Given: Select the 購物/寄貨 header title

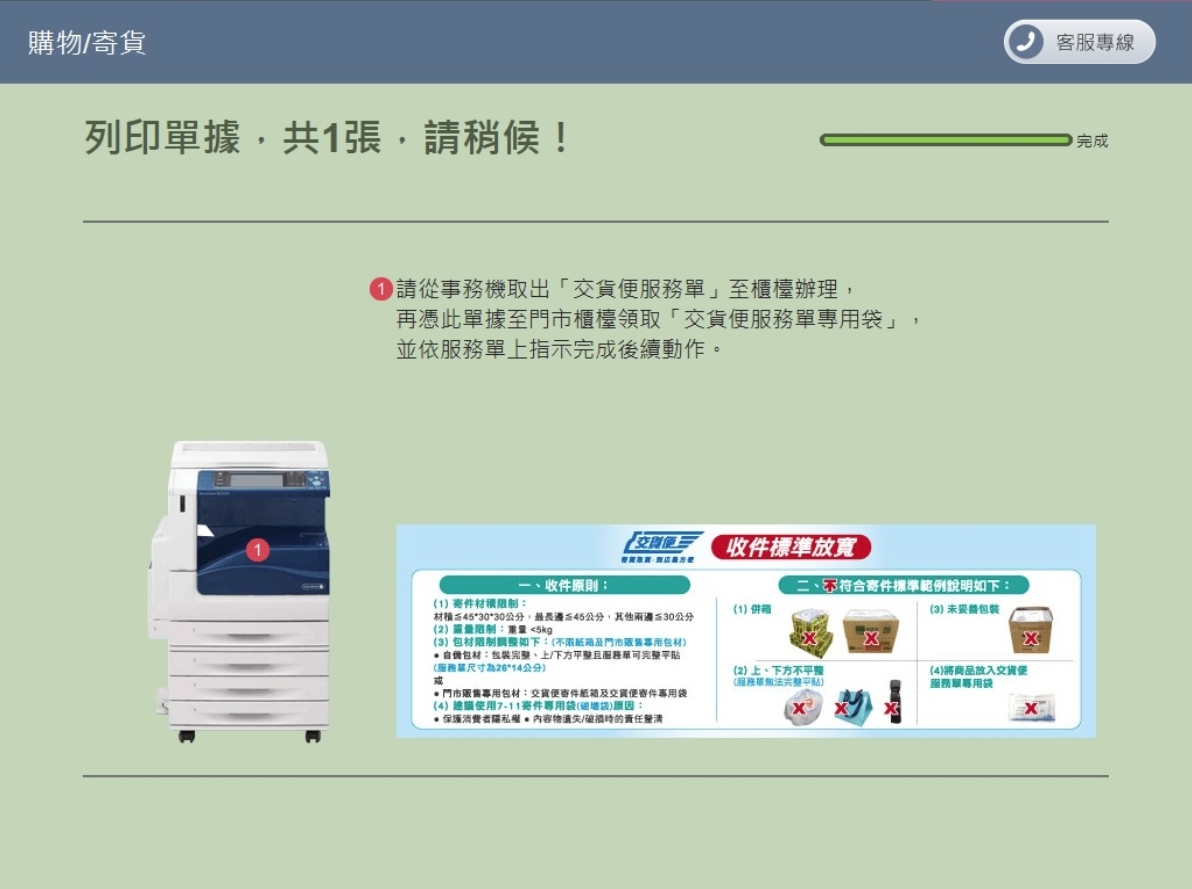Looking at the screenshot, I should (x=87, y=43).
